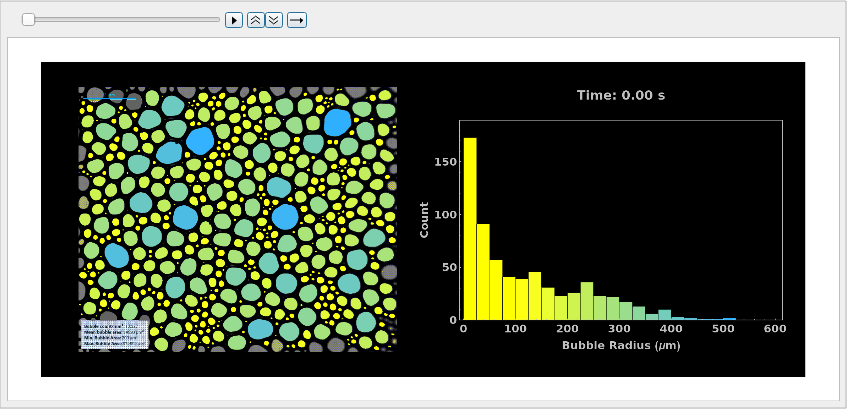This screenshot has height=410, width=847.
Task: Click the small cyan histogram bar near 500
Action: (729, 318)
